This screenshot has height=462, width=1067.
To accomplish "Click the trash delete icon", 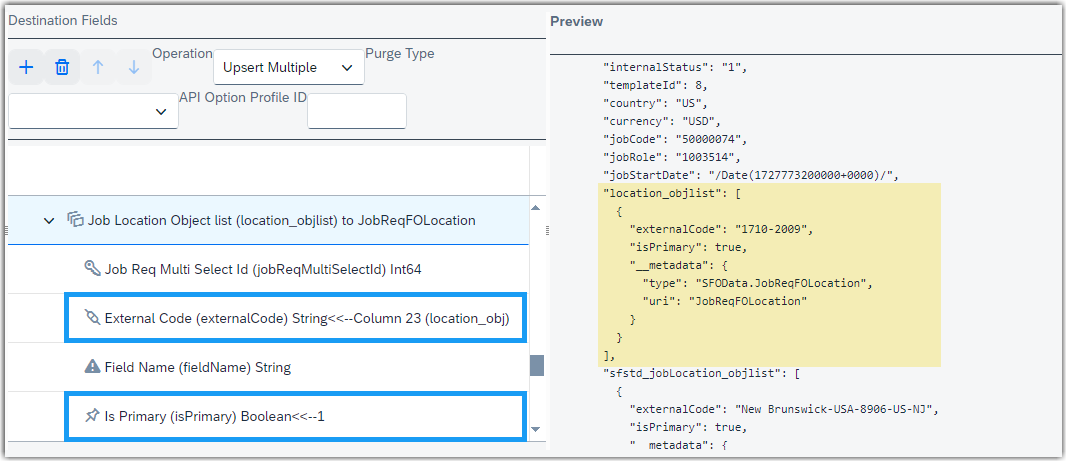I will 62,67.
